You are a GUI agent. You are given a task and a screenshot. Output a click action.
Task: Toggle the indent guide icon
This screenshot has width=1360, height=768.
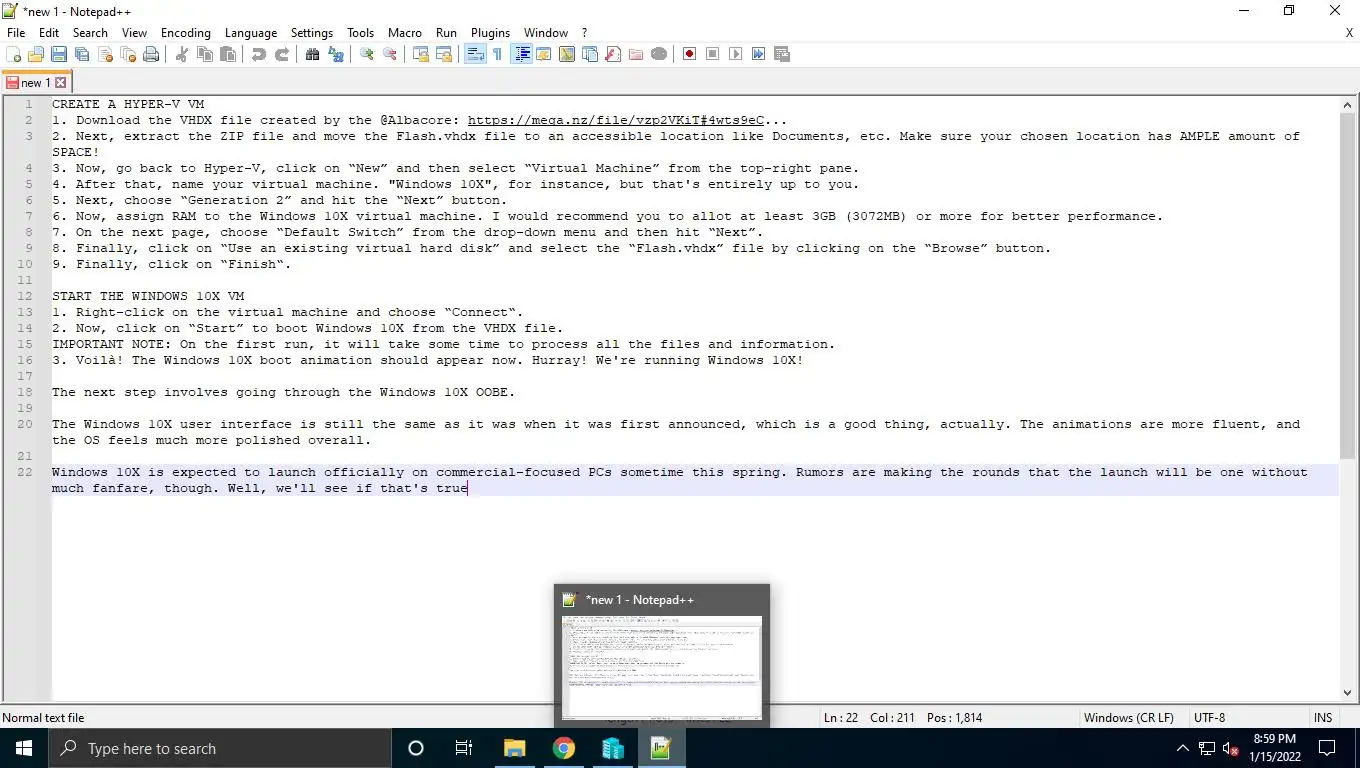coord(521,54)
